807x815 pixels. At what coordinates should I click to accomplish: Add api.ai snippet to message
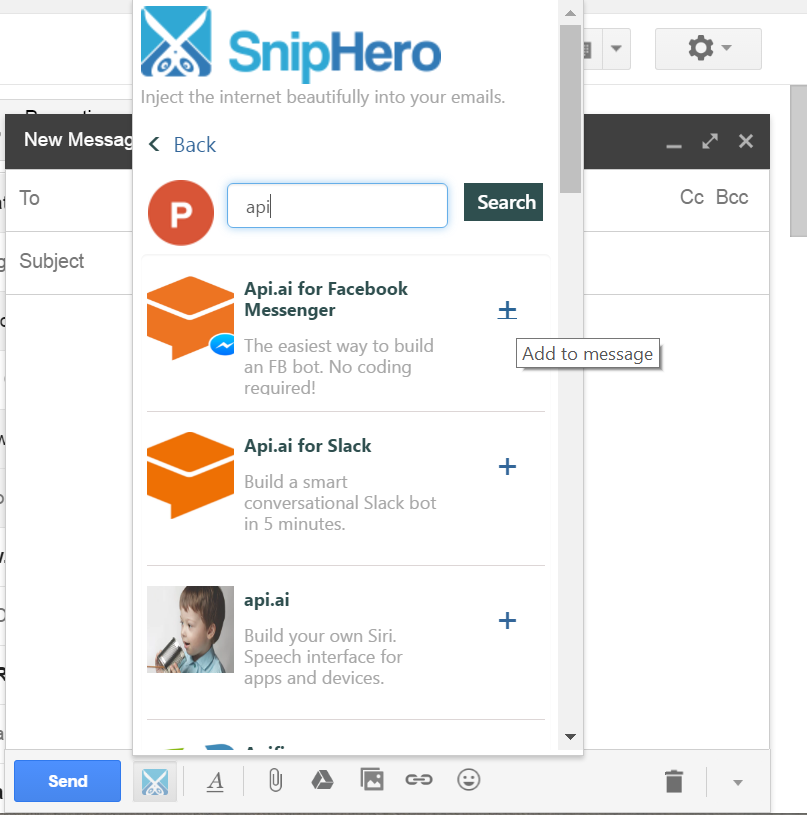click(x=507, y=621)
